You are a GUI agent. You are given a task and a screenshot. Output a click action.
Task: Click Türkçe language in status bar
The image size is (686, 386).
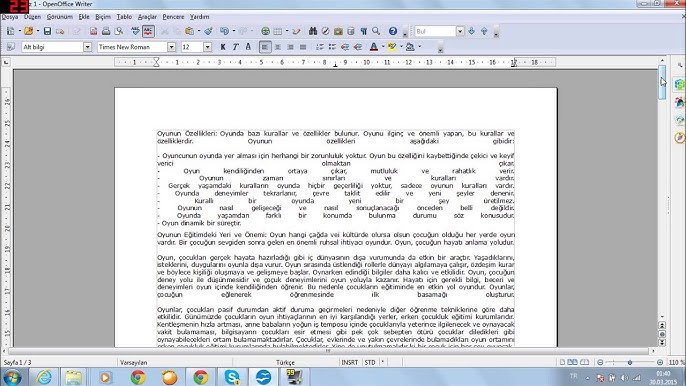pyautogui.click(x=285, y=362)
